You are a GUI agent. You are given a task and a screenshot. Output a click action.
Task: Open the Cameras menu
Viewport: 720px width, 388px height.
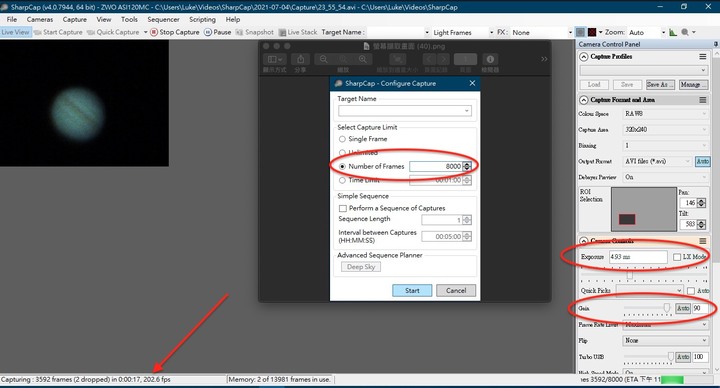(39, 19)
